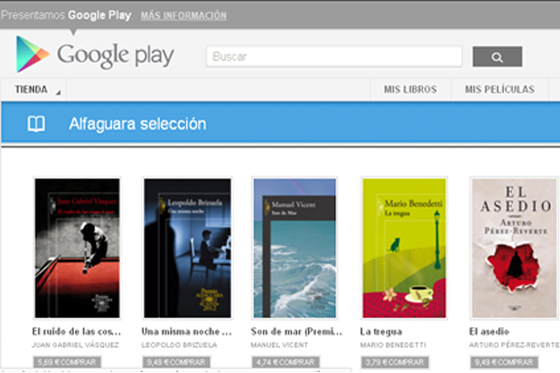Click the Presentamos Google Play banner text

click(x=66, y=15)
